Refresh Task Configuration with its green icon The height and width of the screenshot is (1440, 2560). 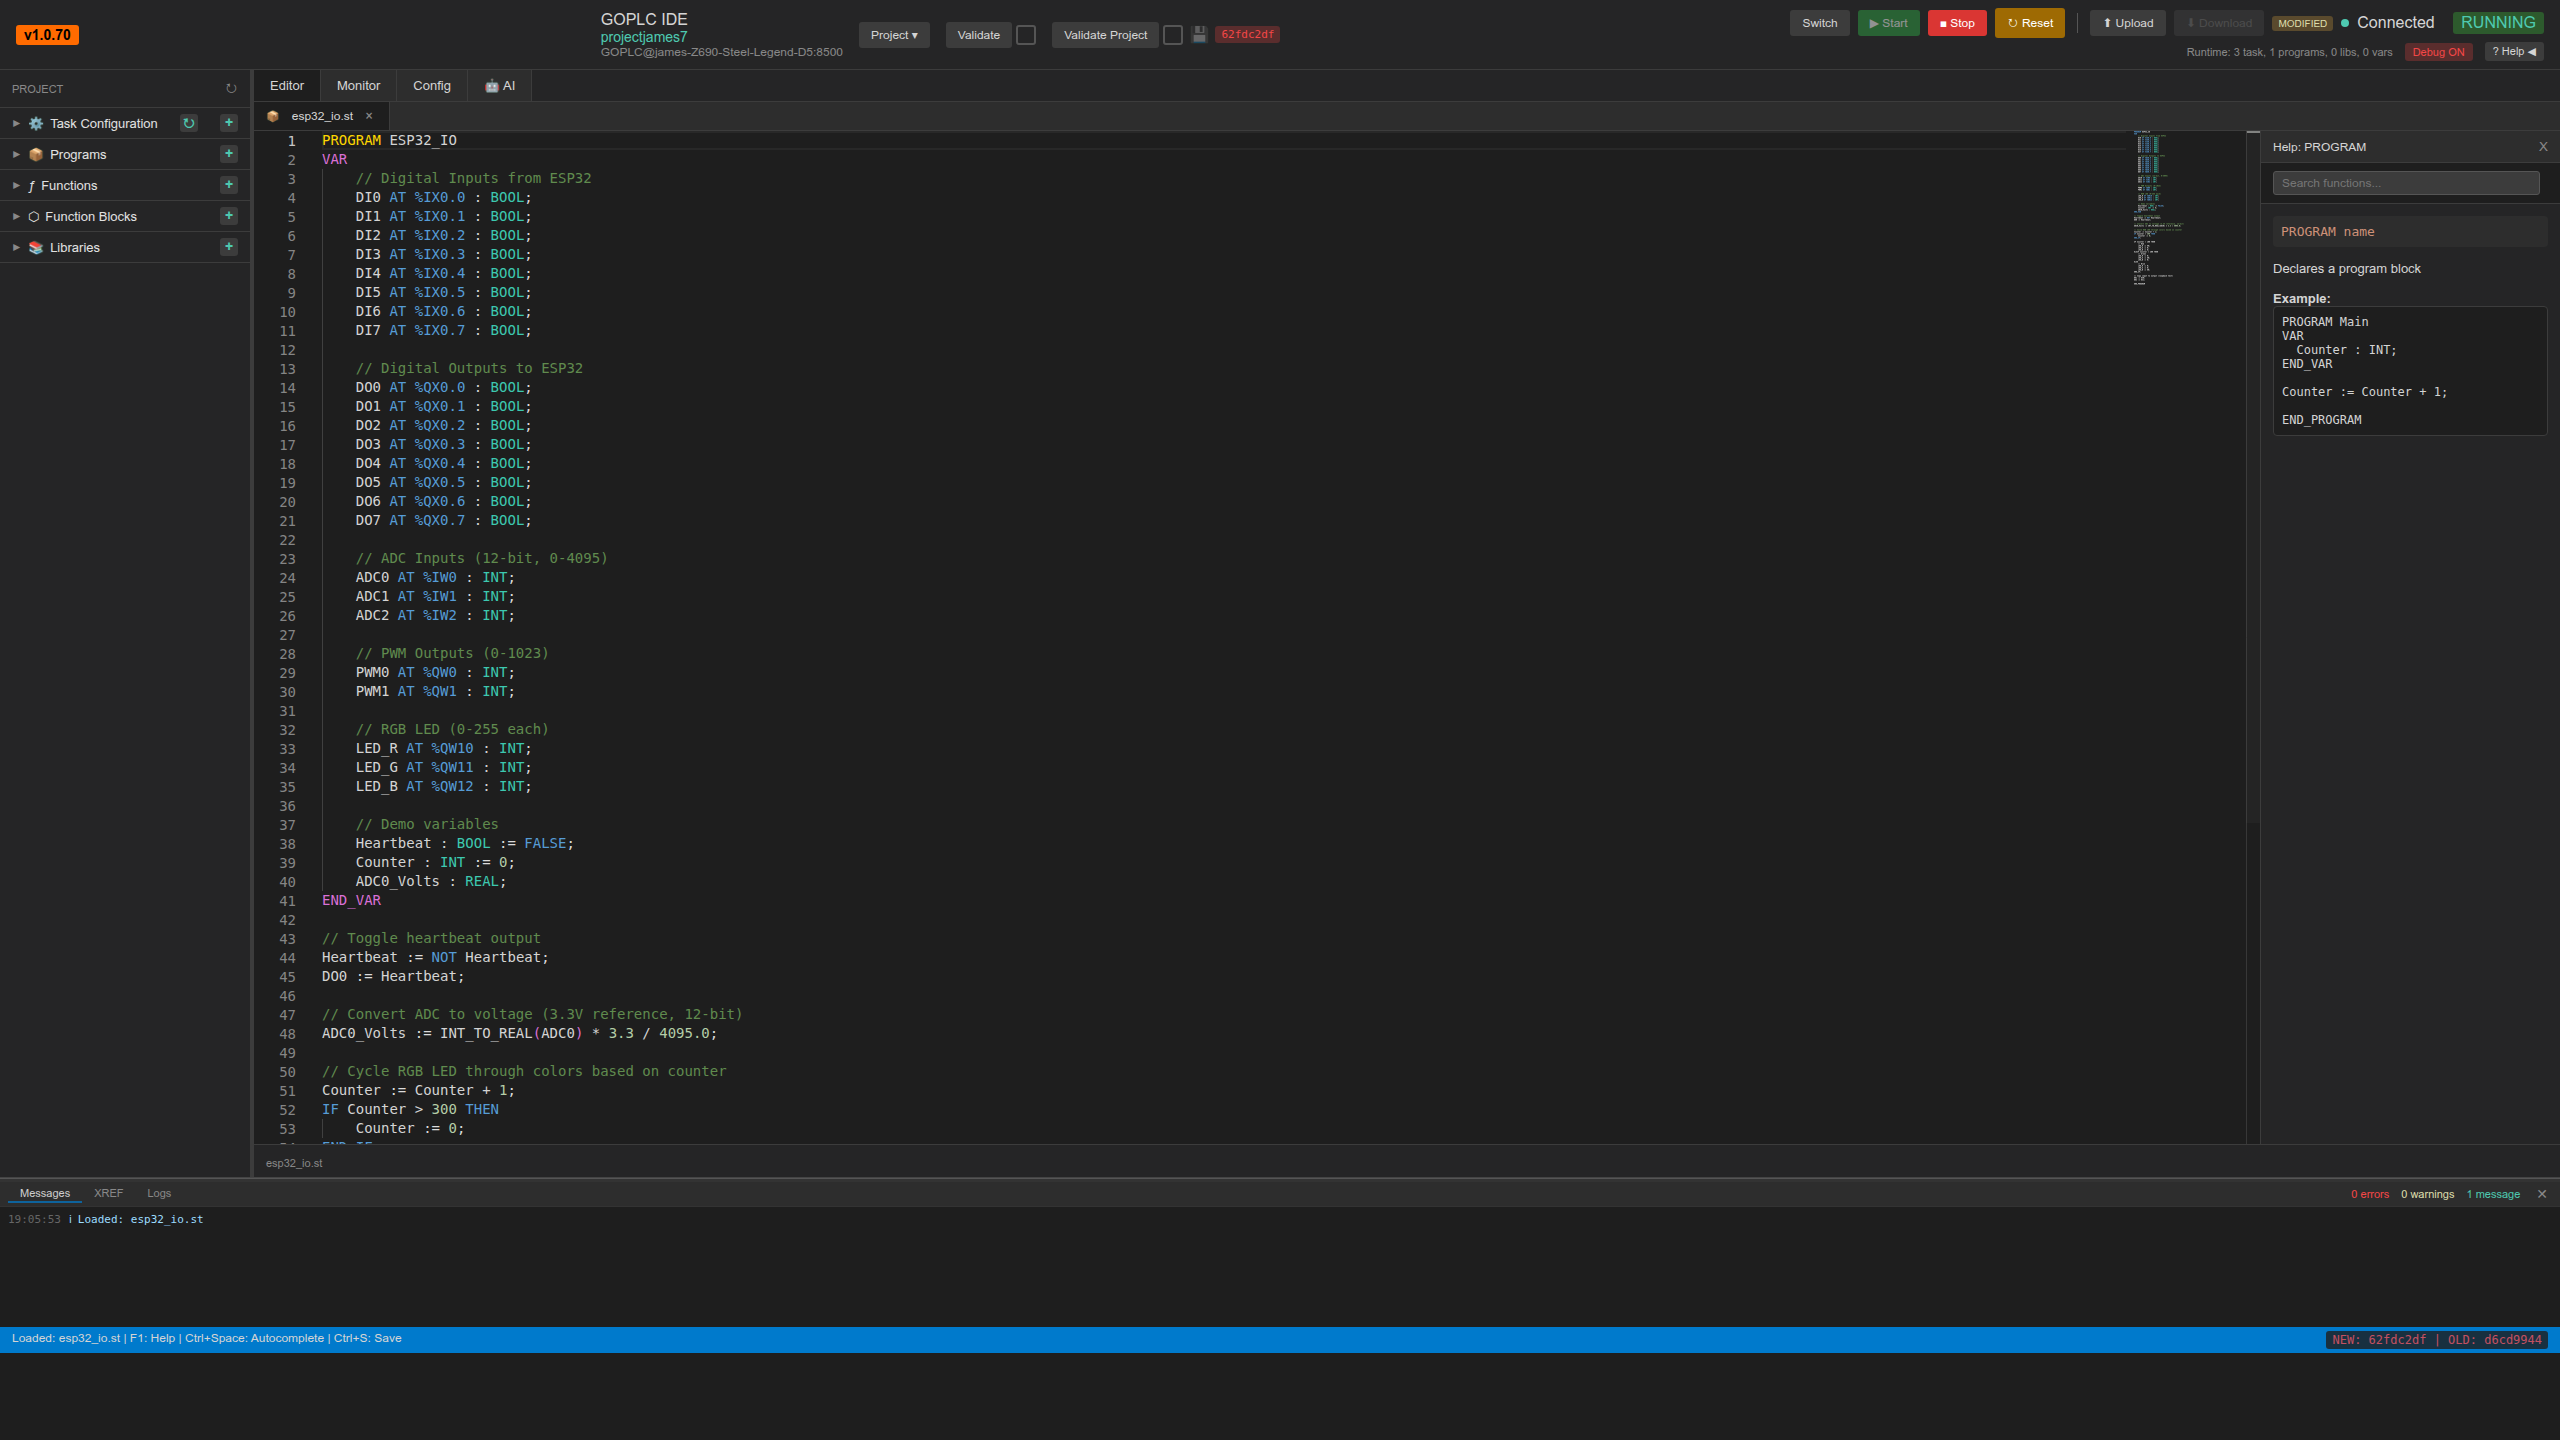[x=189, y=123]
